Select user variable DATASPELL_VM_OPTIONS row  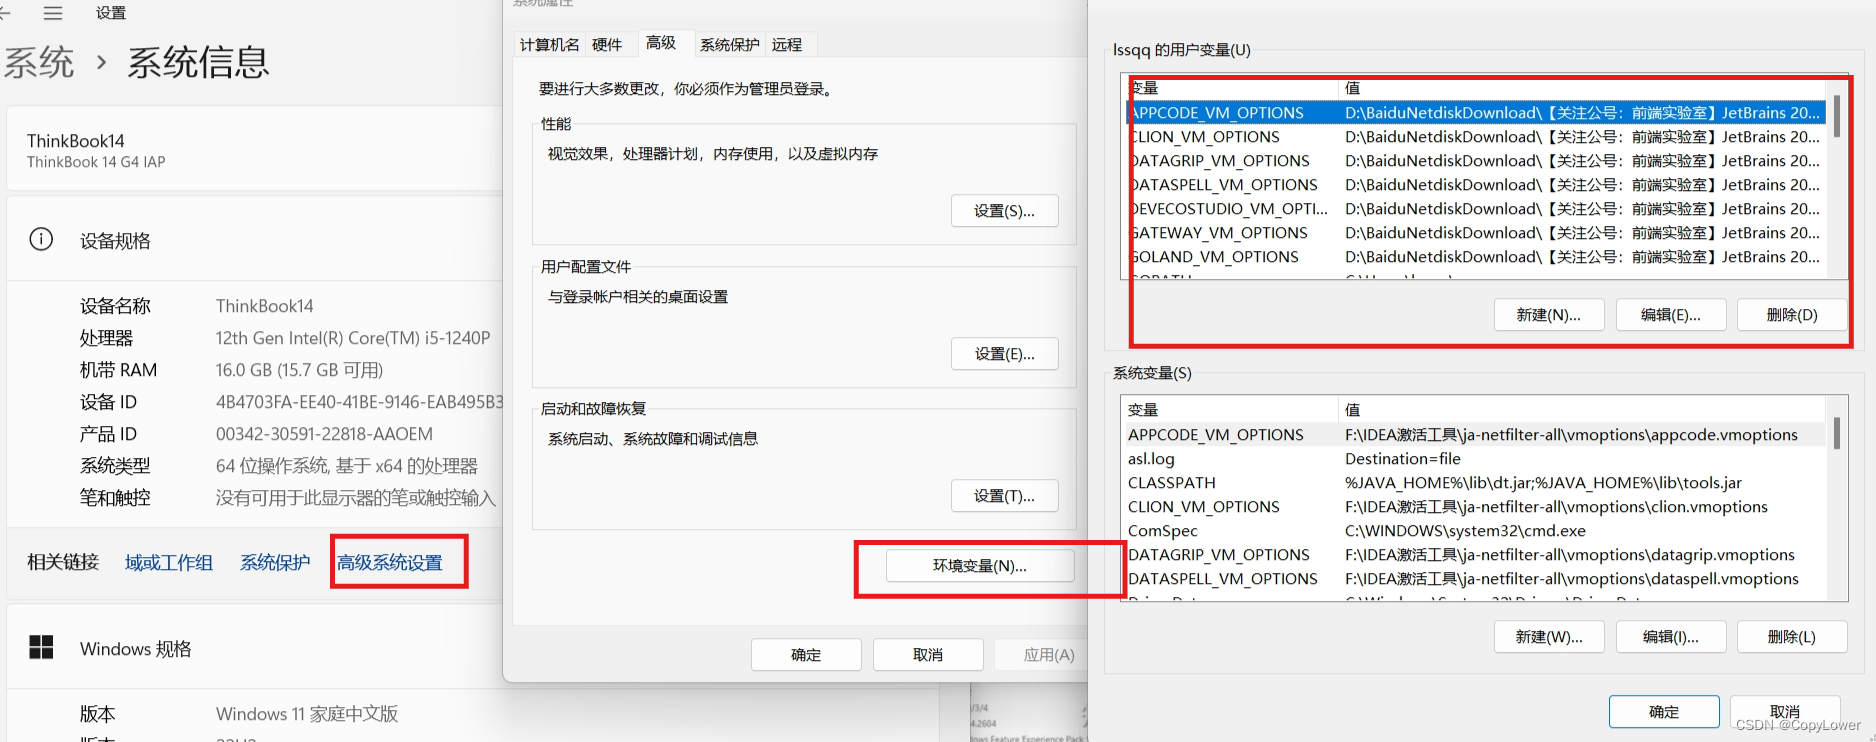coord(1477,185)
